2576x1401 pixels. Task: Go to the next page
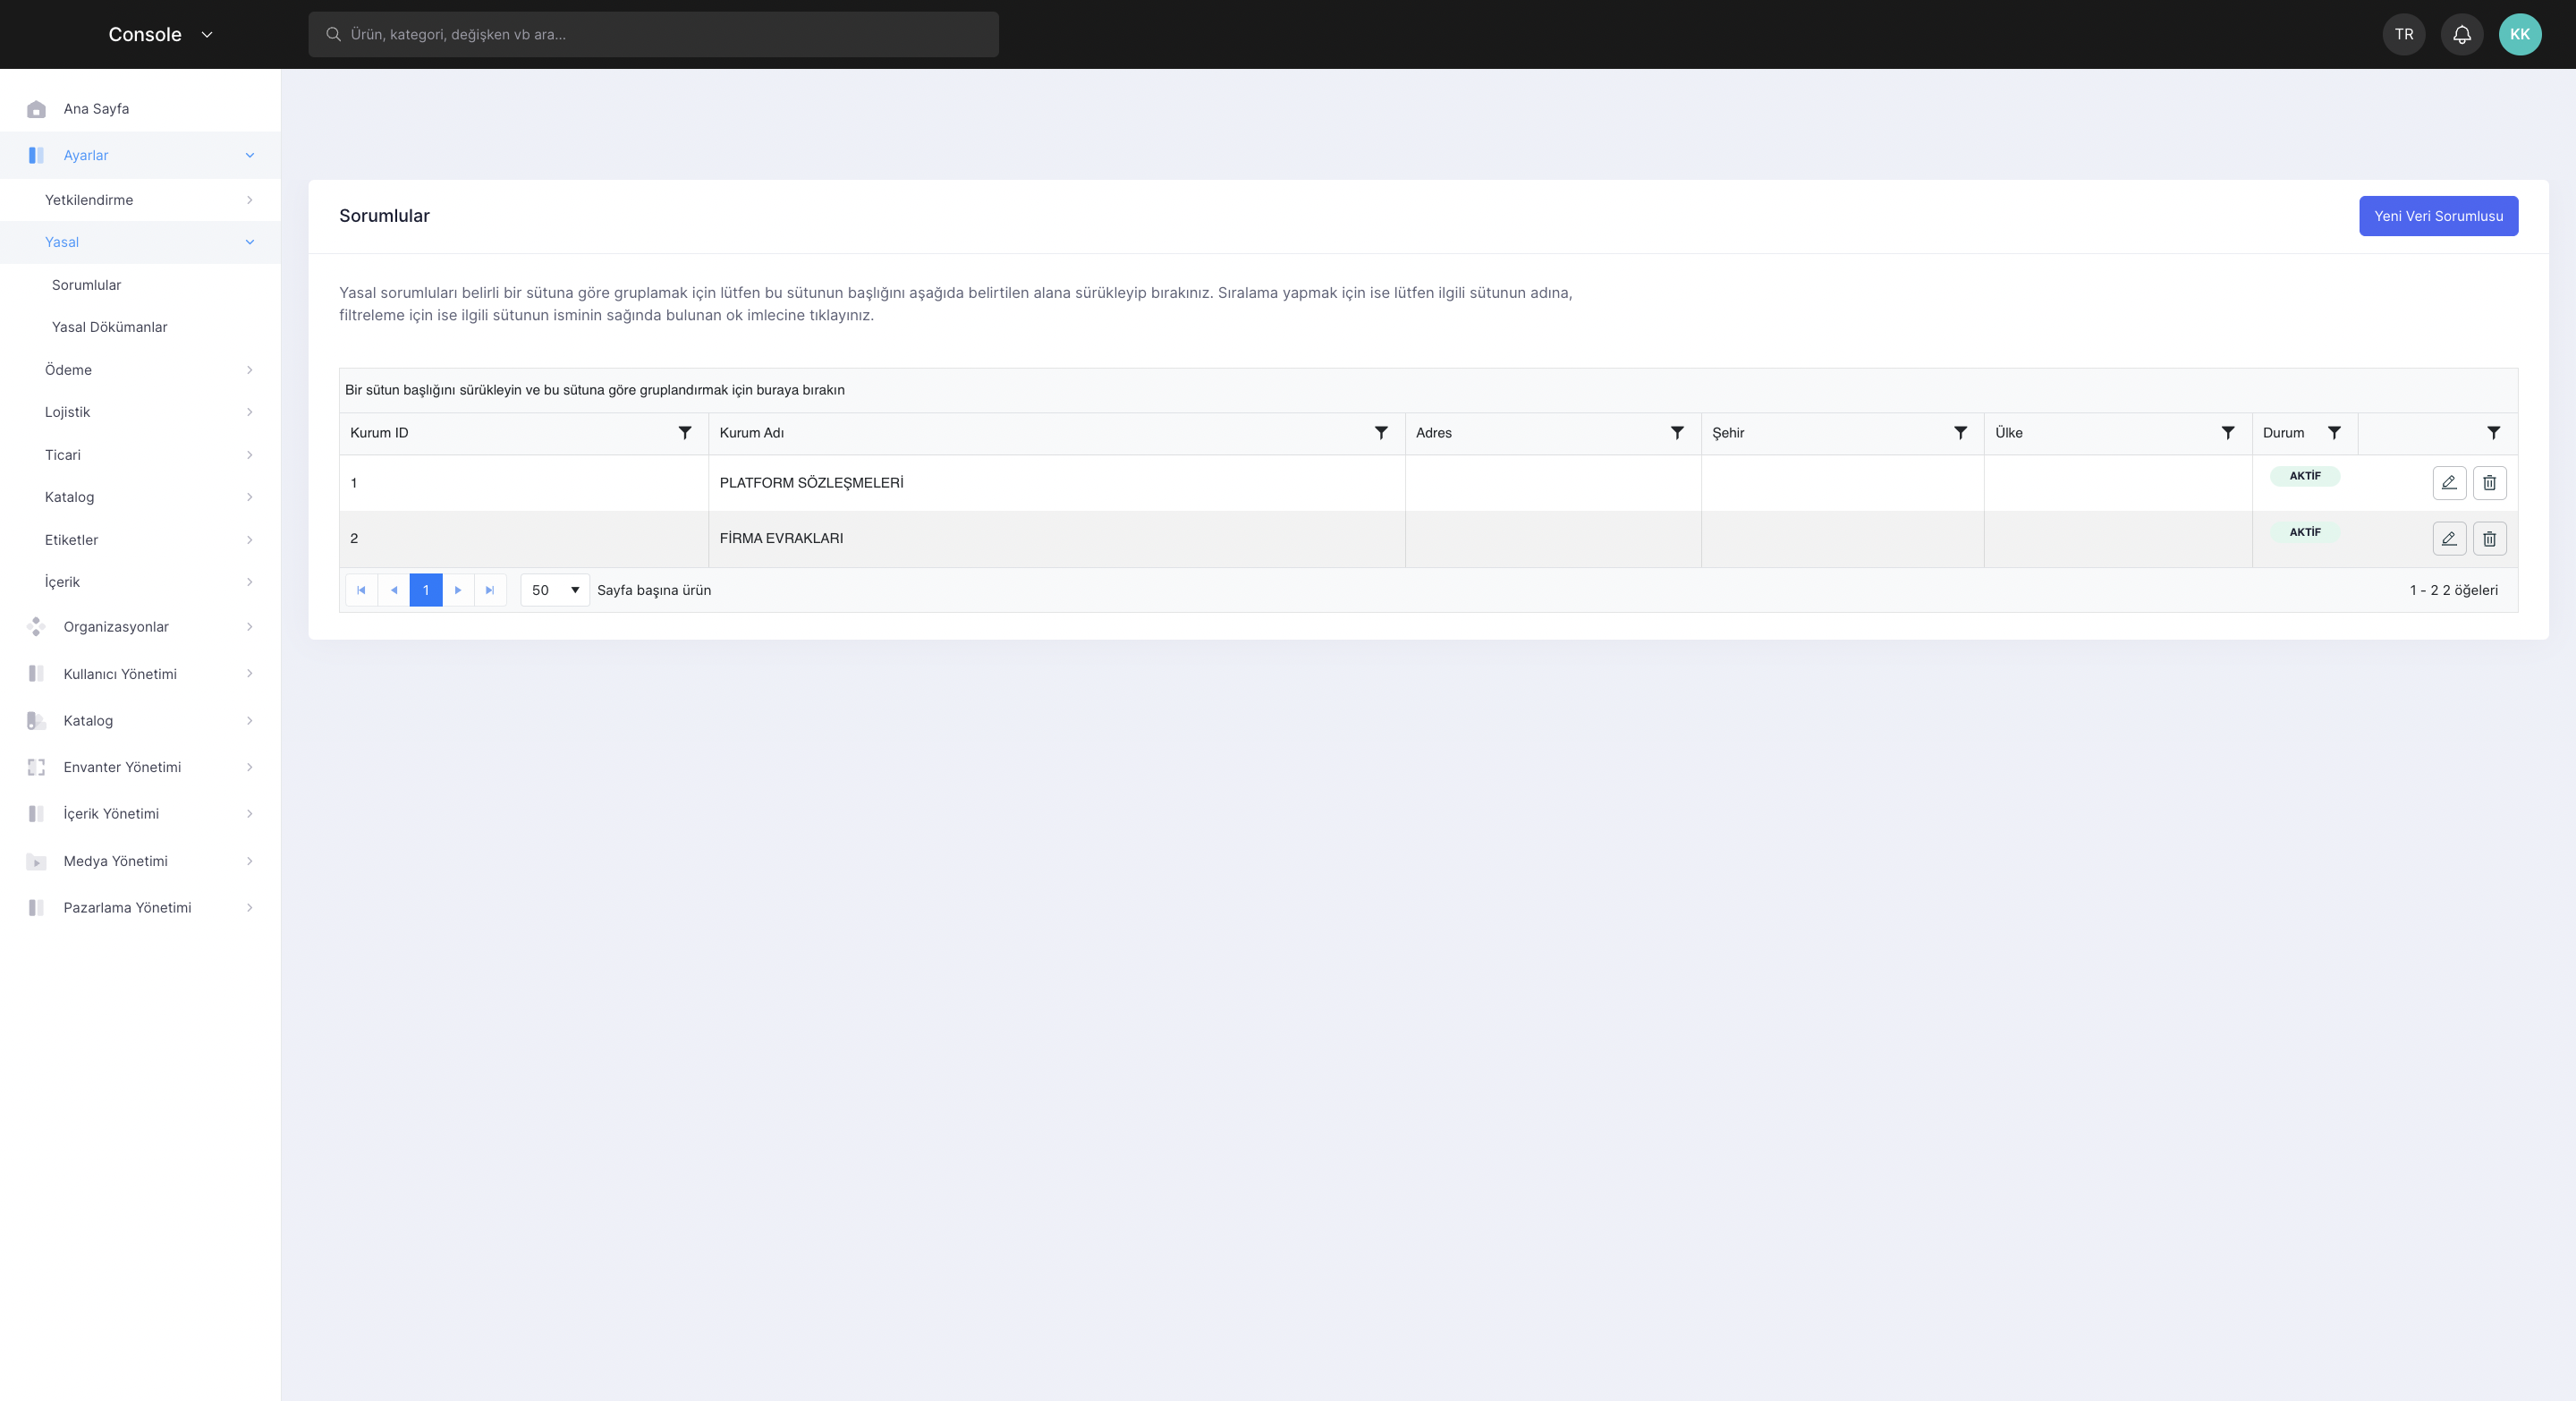click(458, 590)
